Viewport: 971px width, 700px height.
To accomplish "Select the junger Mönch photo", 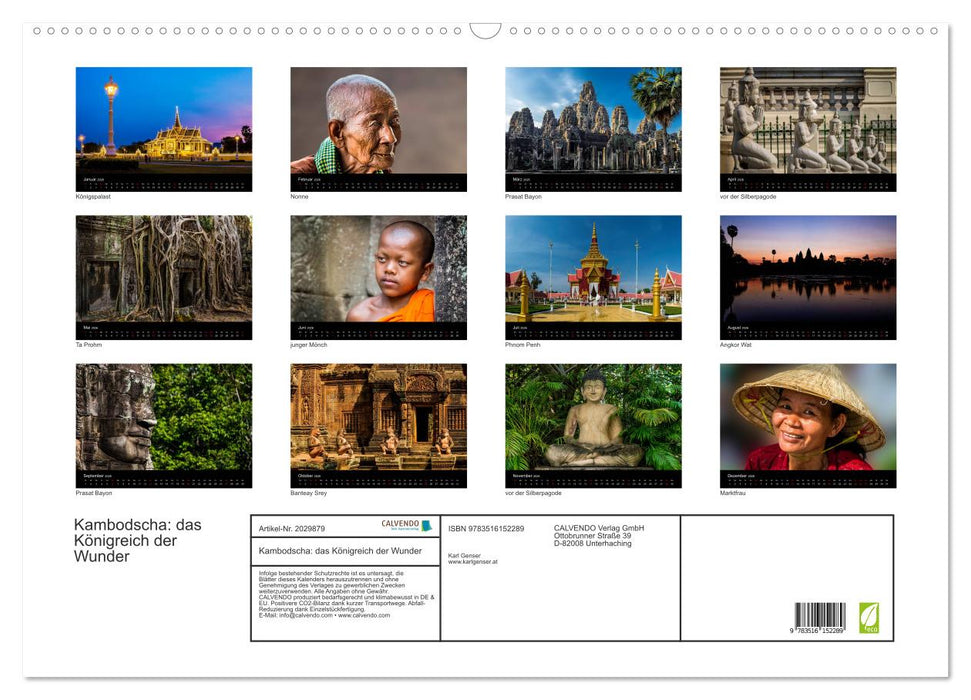I will tap(378, 269).
